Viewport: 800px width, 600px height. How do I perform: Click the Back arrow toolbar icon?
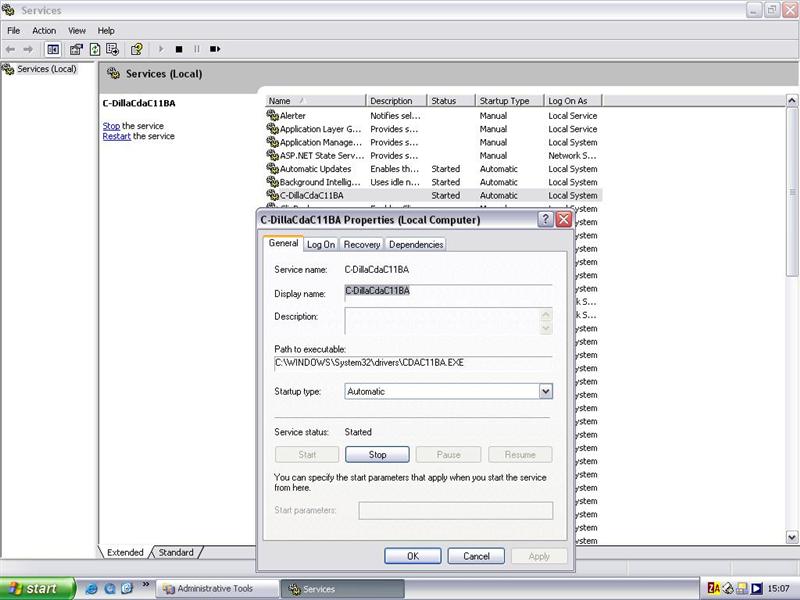click(x=10, y=49)
